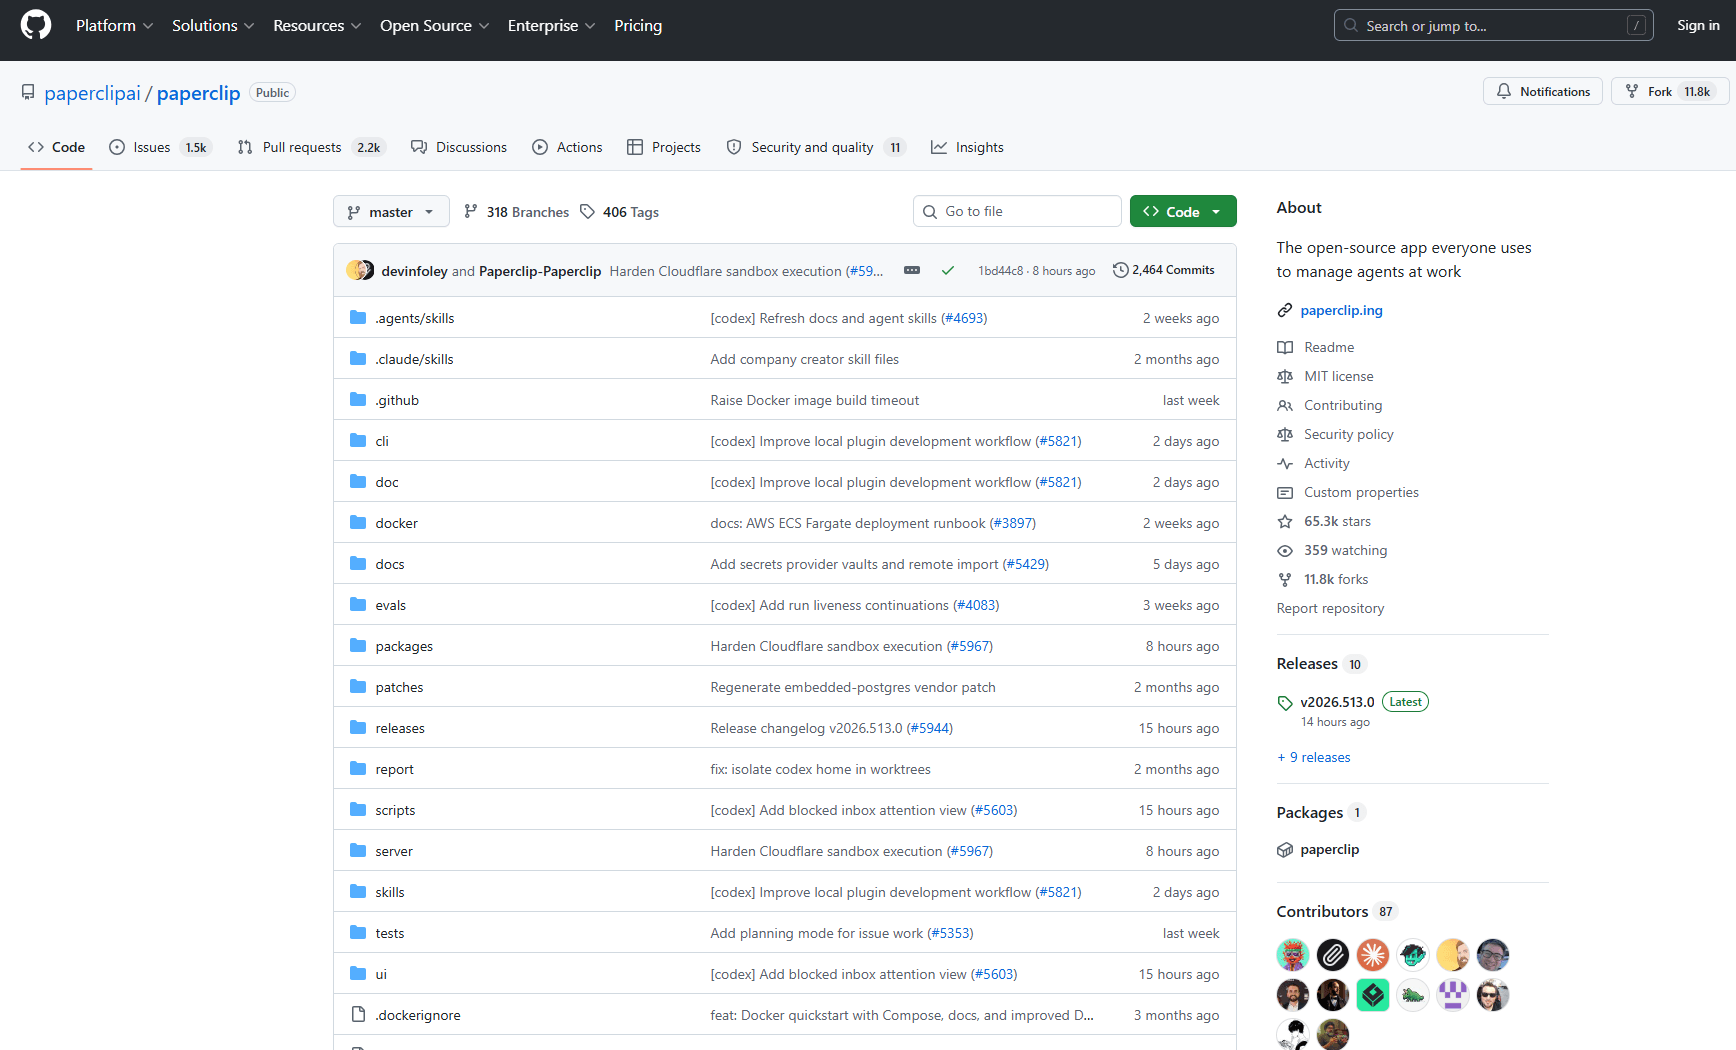
Task: Open the Discussions tab
Action: (x=459, y=147)
